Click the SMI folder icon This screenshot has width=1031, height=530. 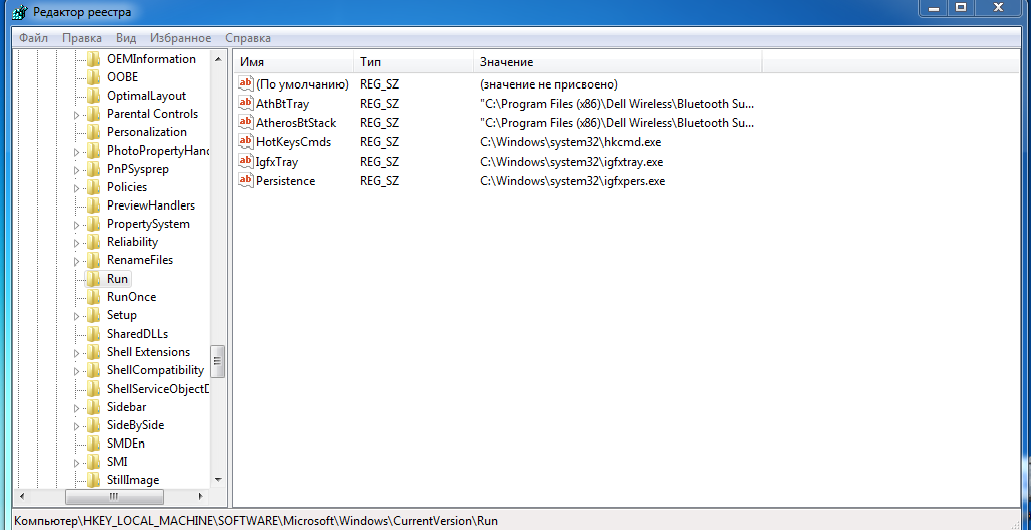pyautogui.click(x=93, y=462)
